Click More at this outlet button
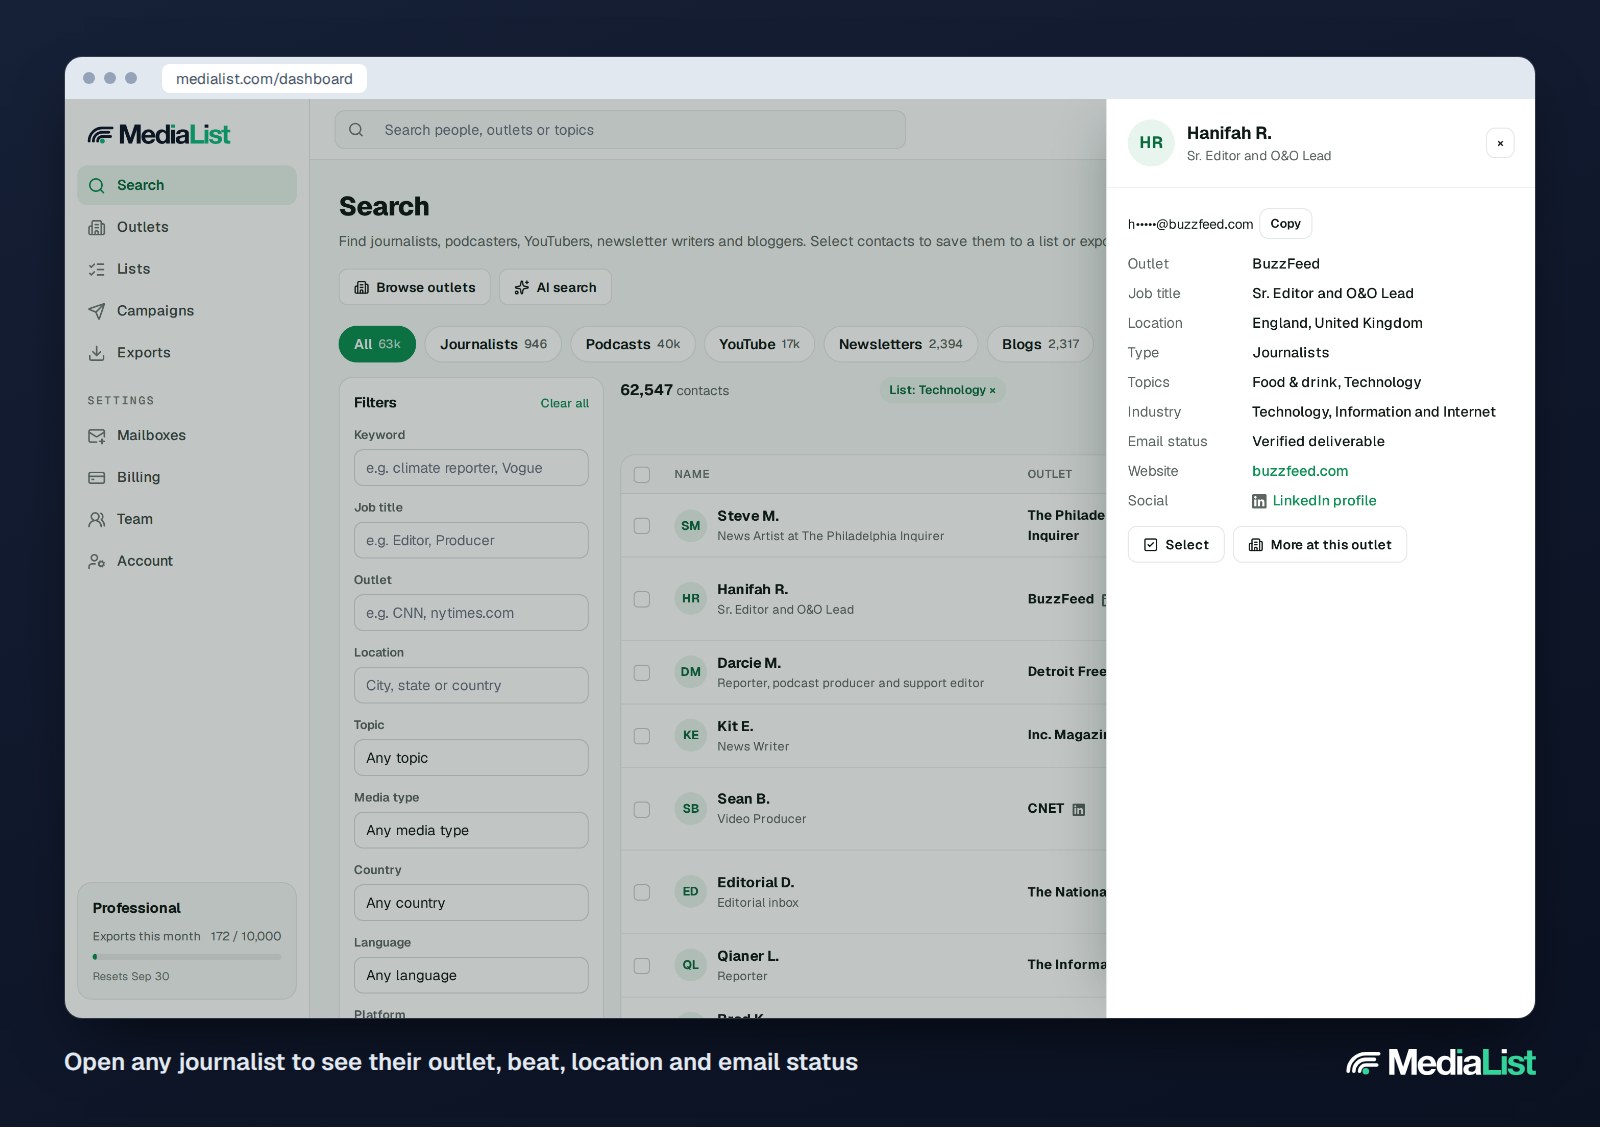The width and height of the screenshot is (1600, 1128). tap(1320, 545)
